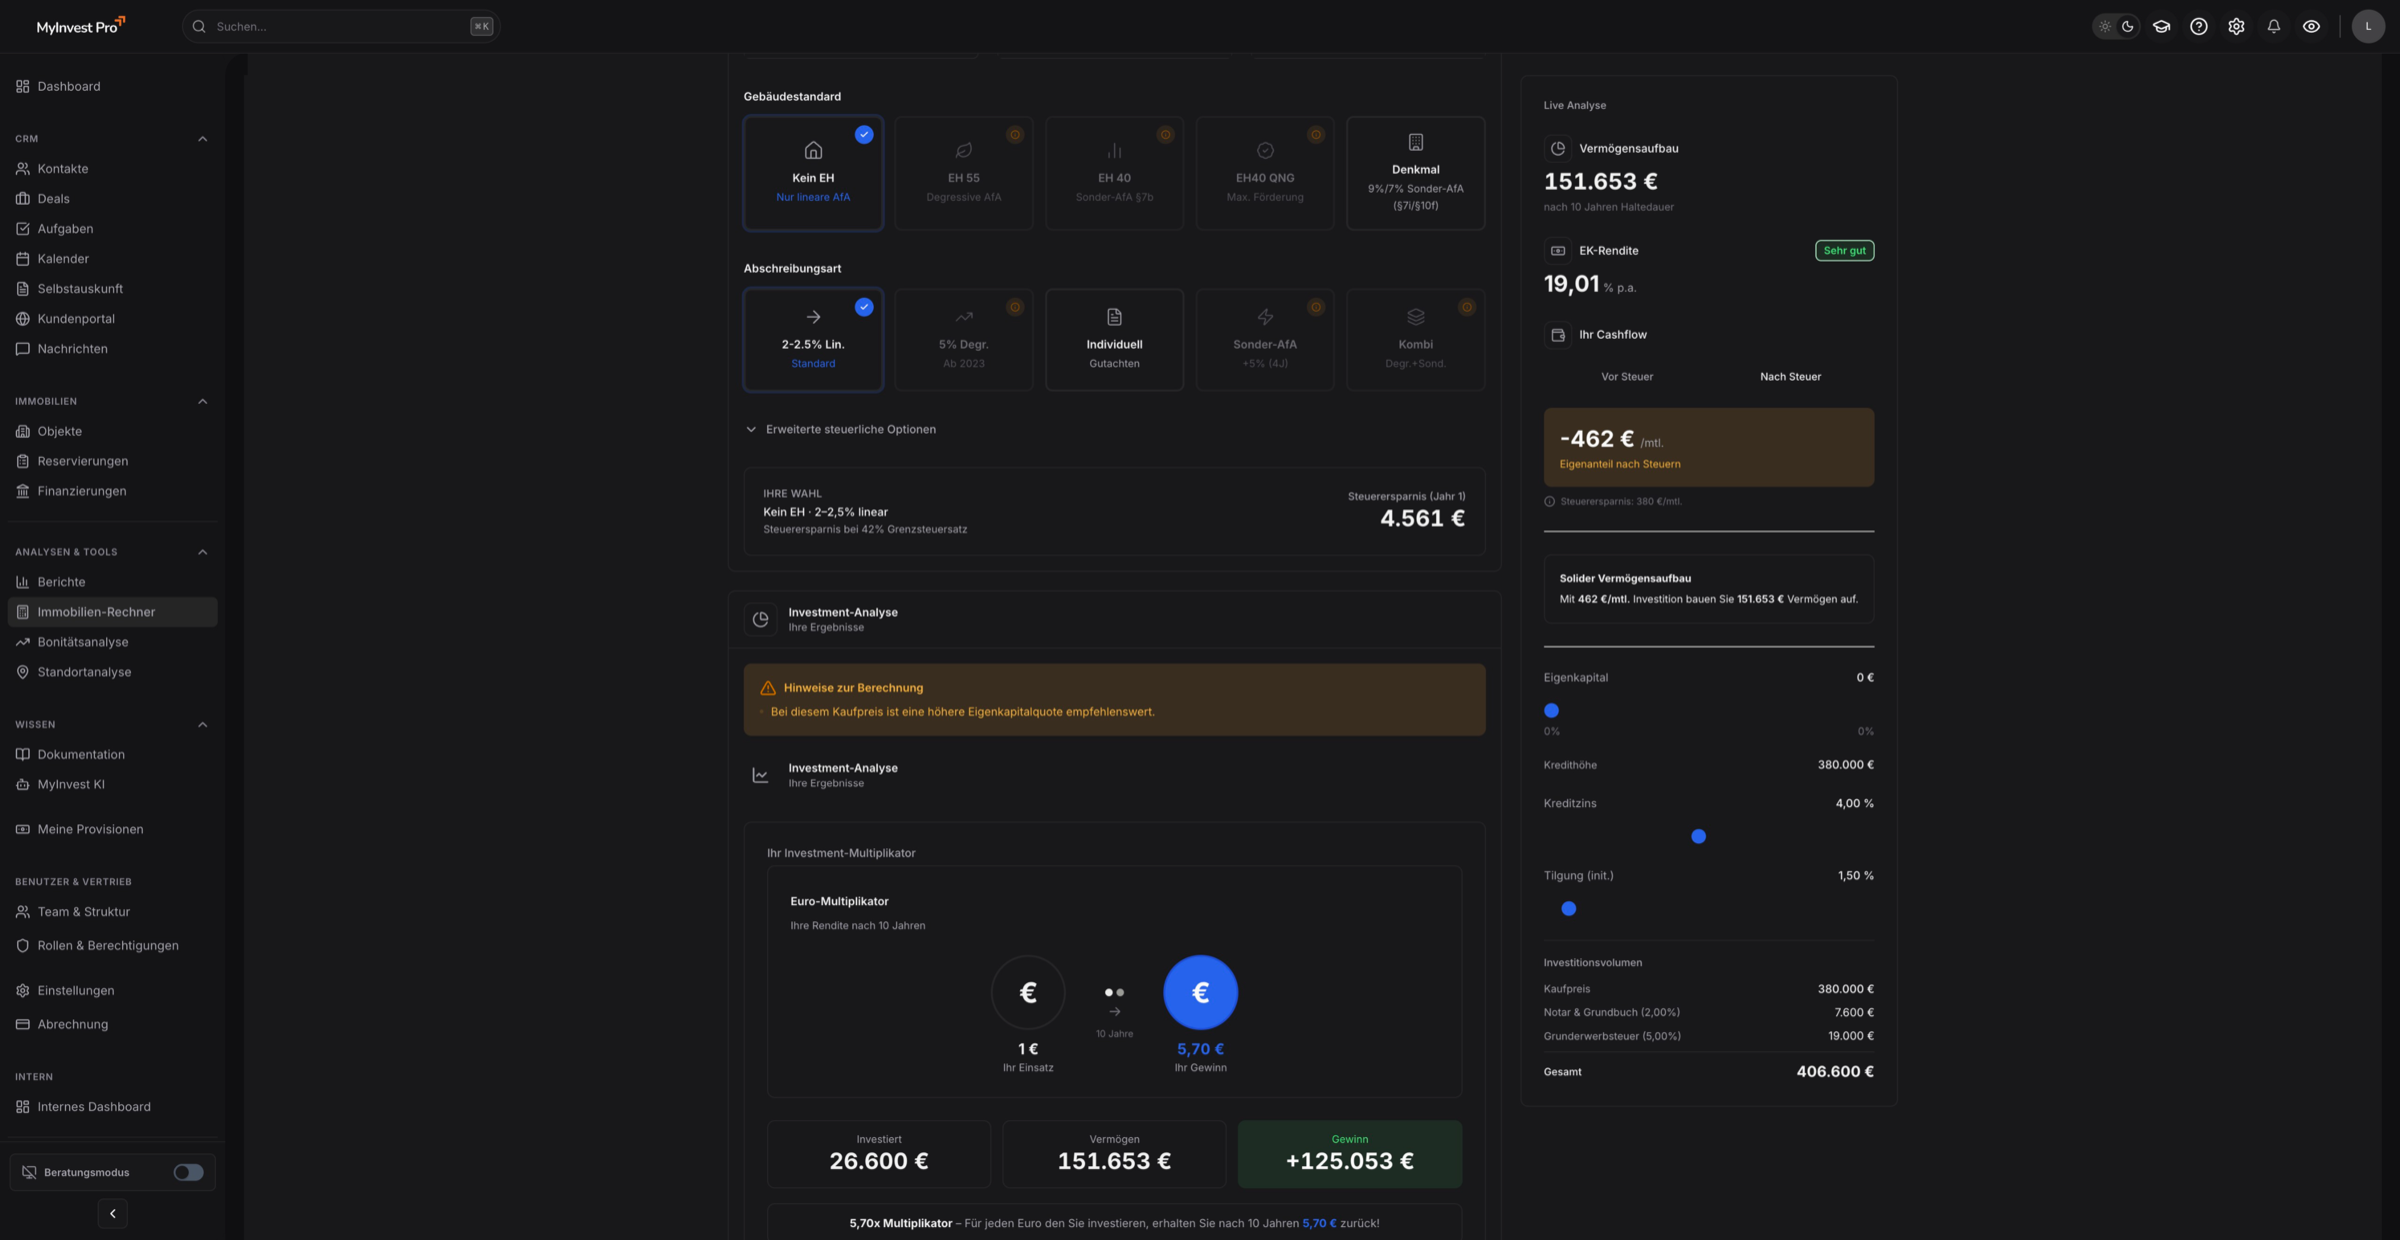The height and width of the screenshot is (1240, 2400).
Task: Click the notification bell icon
Action: point(2273,27)
